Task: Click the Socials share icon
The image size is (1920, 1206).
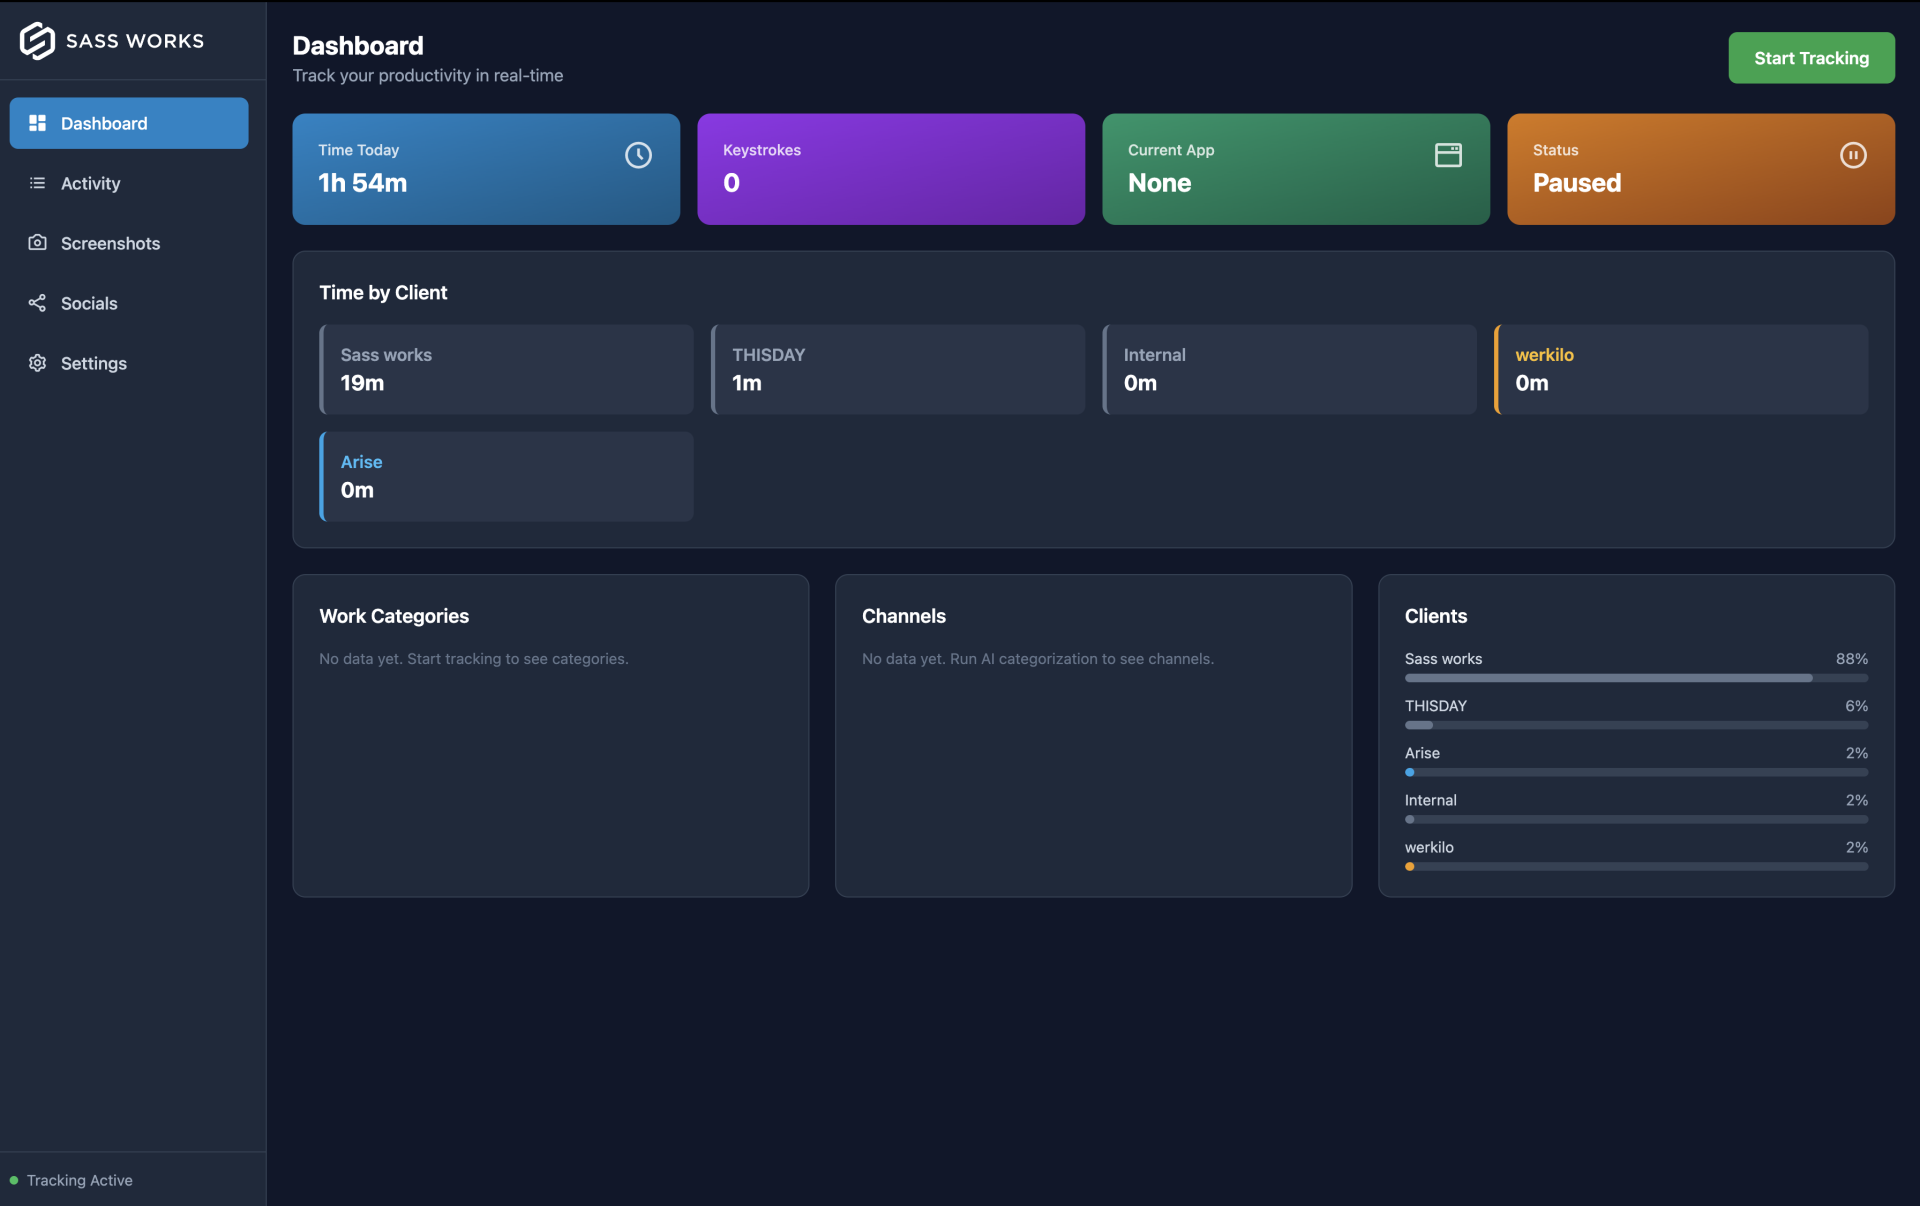Action: coord(37,303)
